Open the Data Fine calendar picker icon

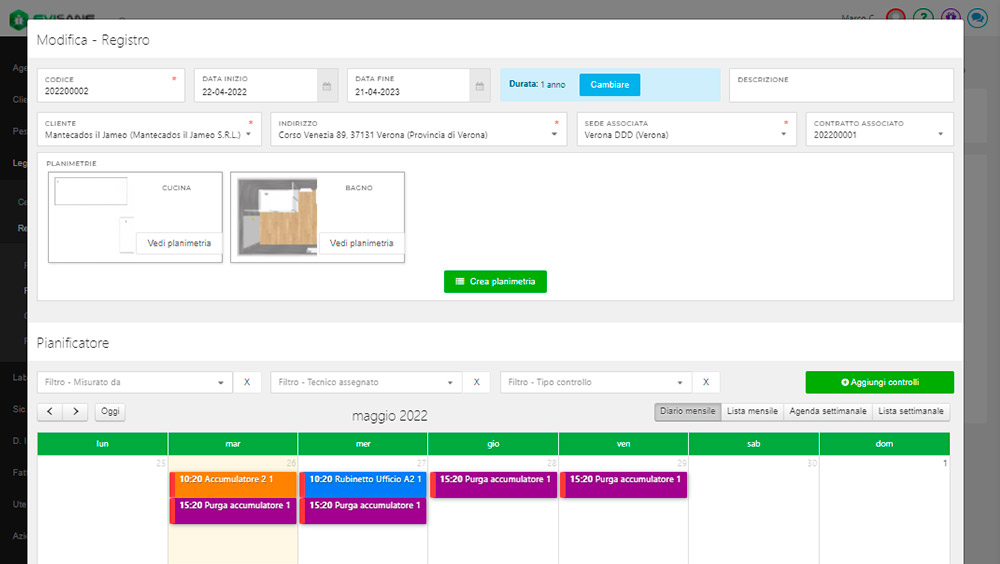click(x=480, y=86)
